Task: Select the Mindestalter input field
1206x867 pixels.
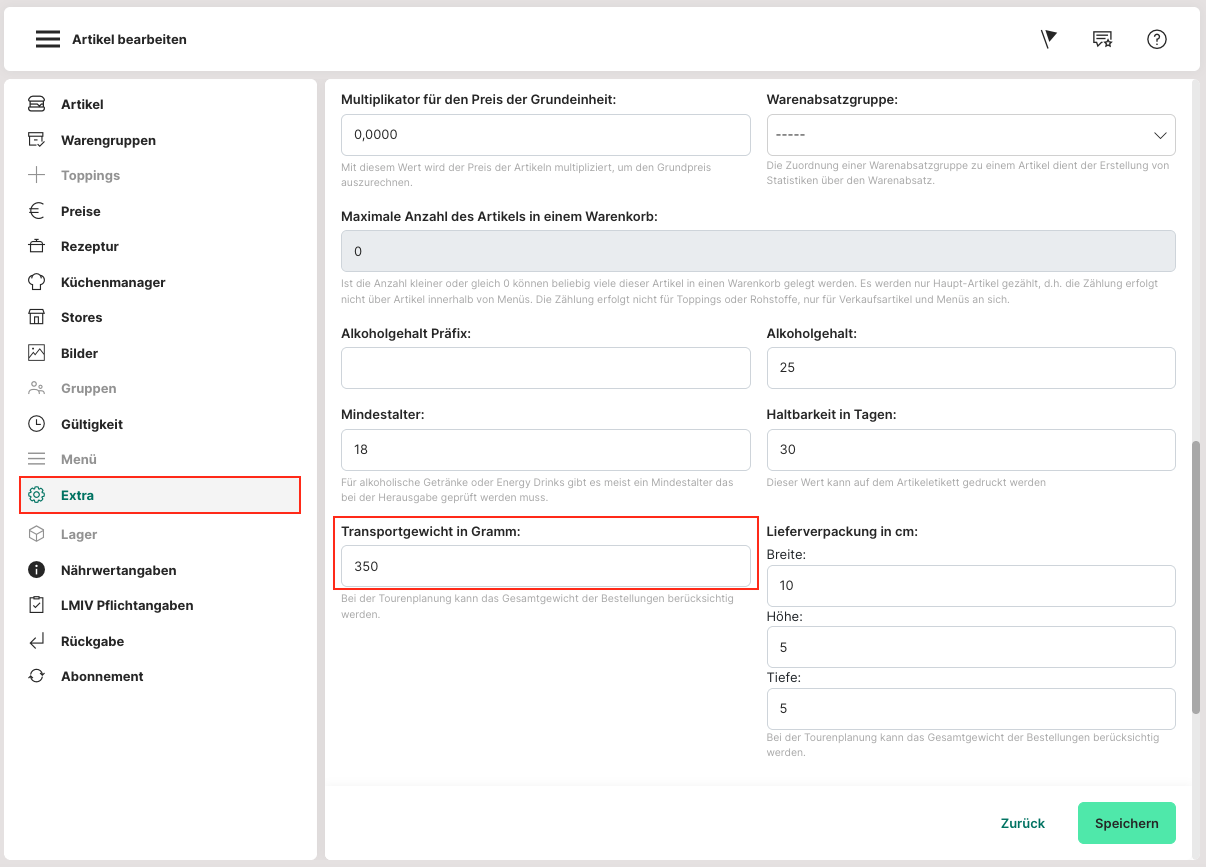Action: coord(545,450)
